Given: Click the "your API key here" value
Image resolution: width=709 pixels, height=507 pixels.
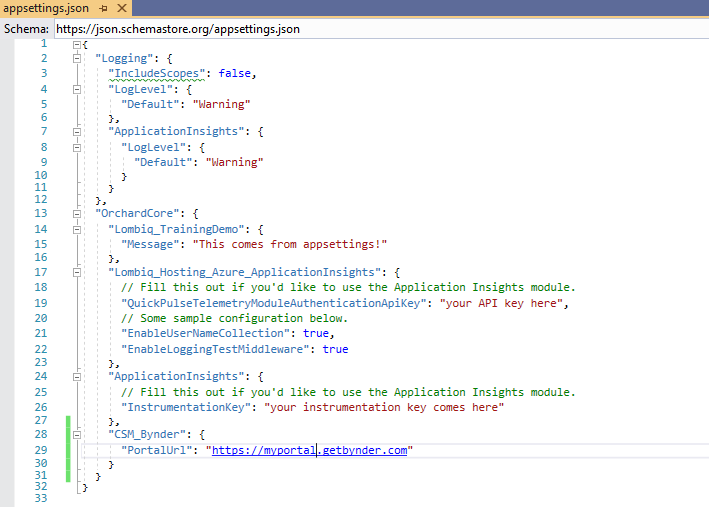Looking at the screenshot, I should (x=501, y=303).
